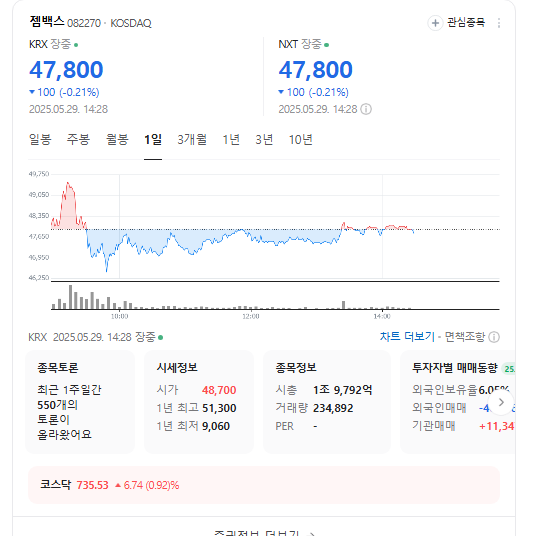Switch chart to 주봉 weekly candles
This screenshot has height=536, width=536.
coord(78,139)
